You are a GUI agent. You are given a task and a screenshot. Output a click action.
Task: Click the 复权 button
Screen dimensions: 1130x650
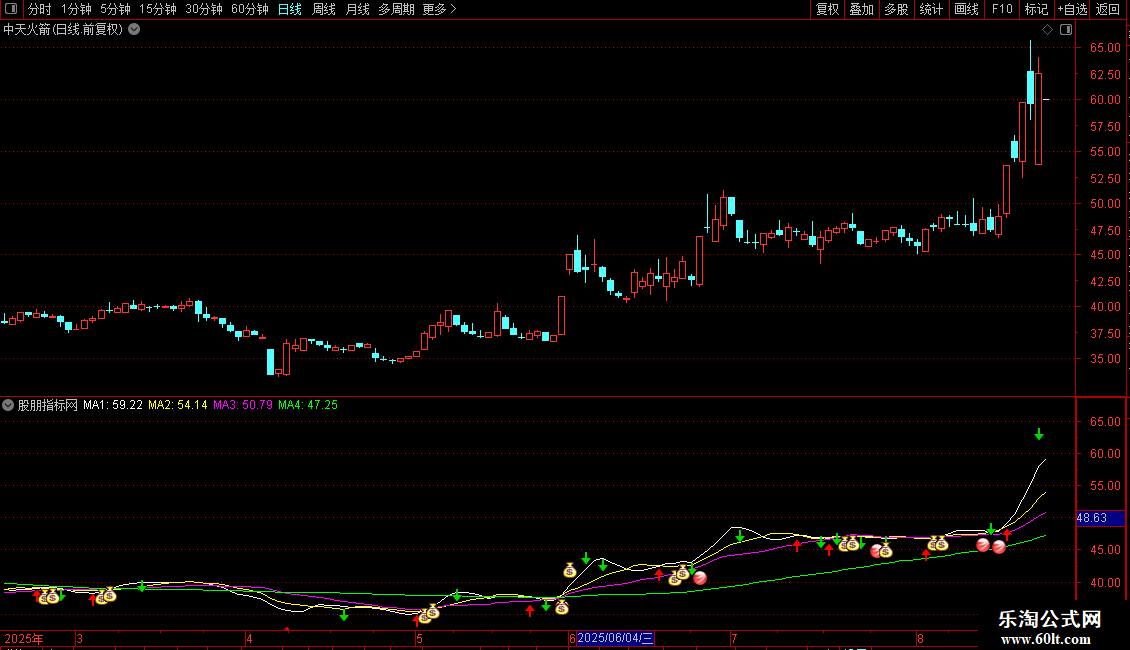pyautogui.click(x=827, y=9)
